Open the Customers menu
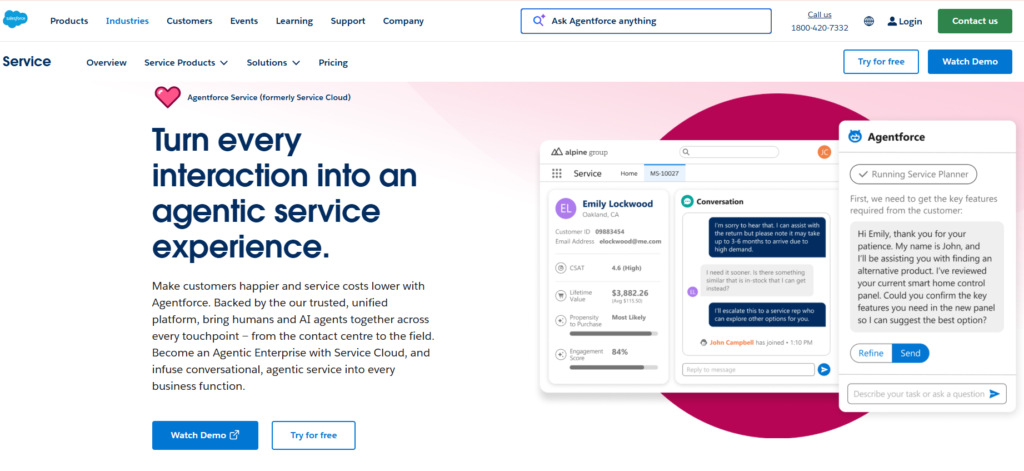Screen dimensions: 1024x471 [x=189, y=21]
